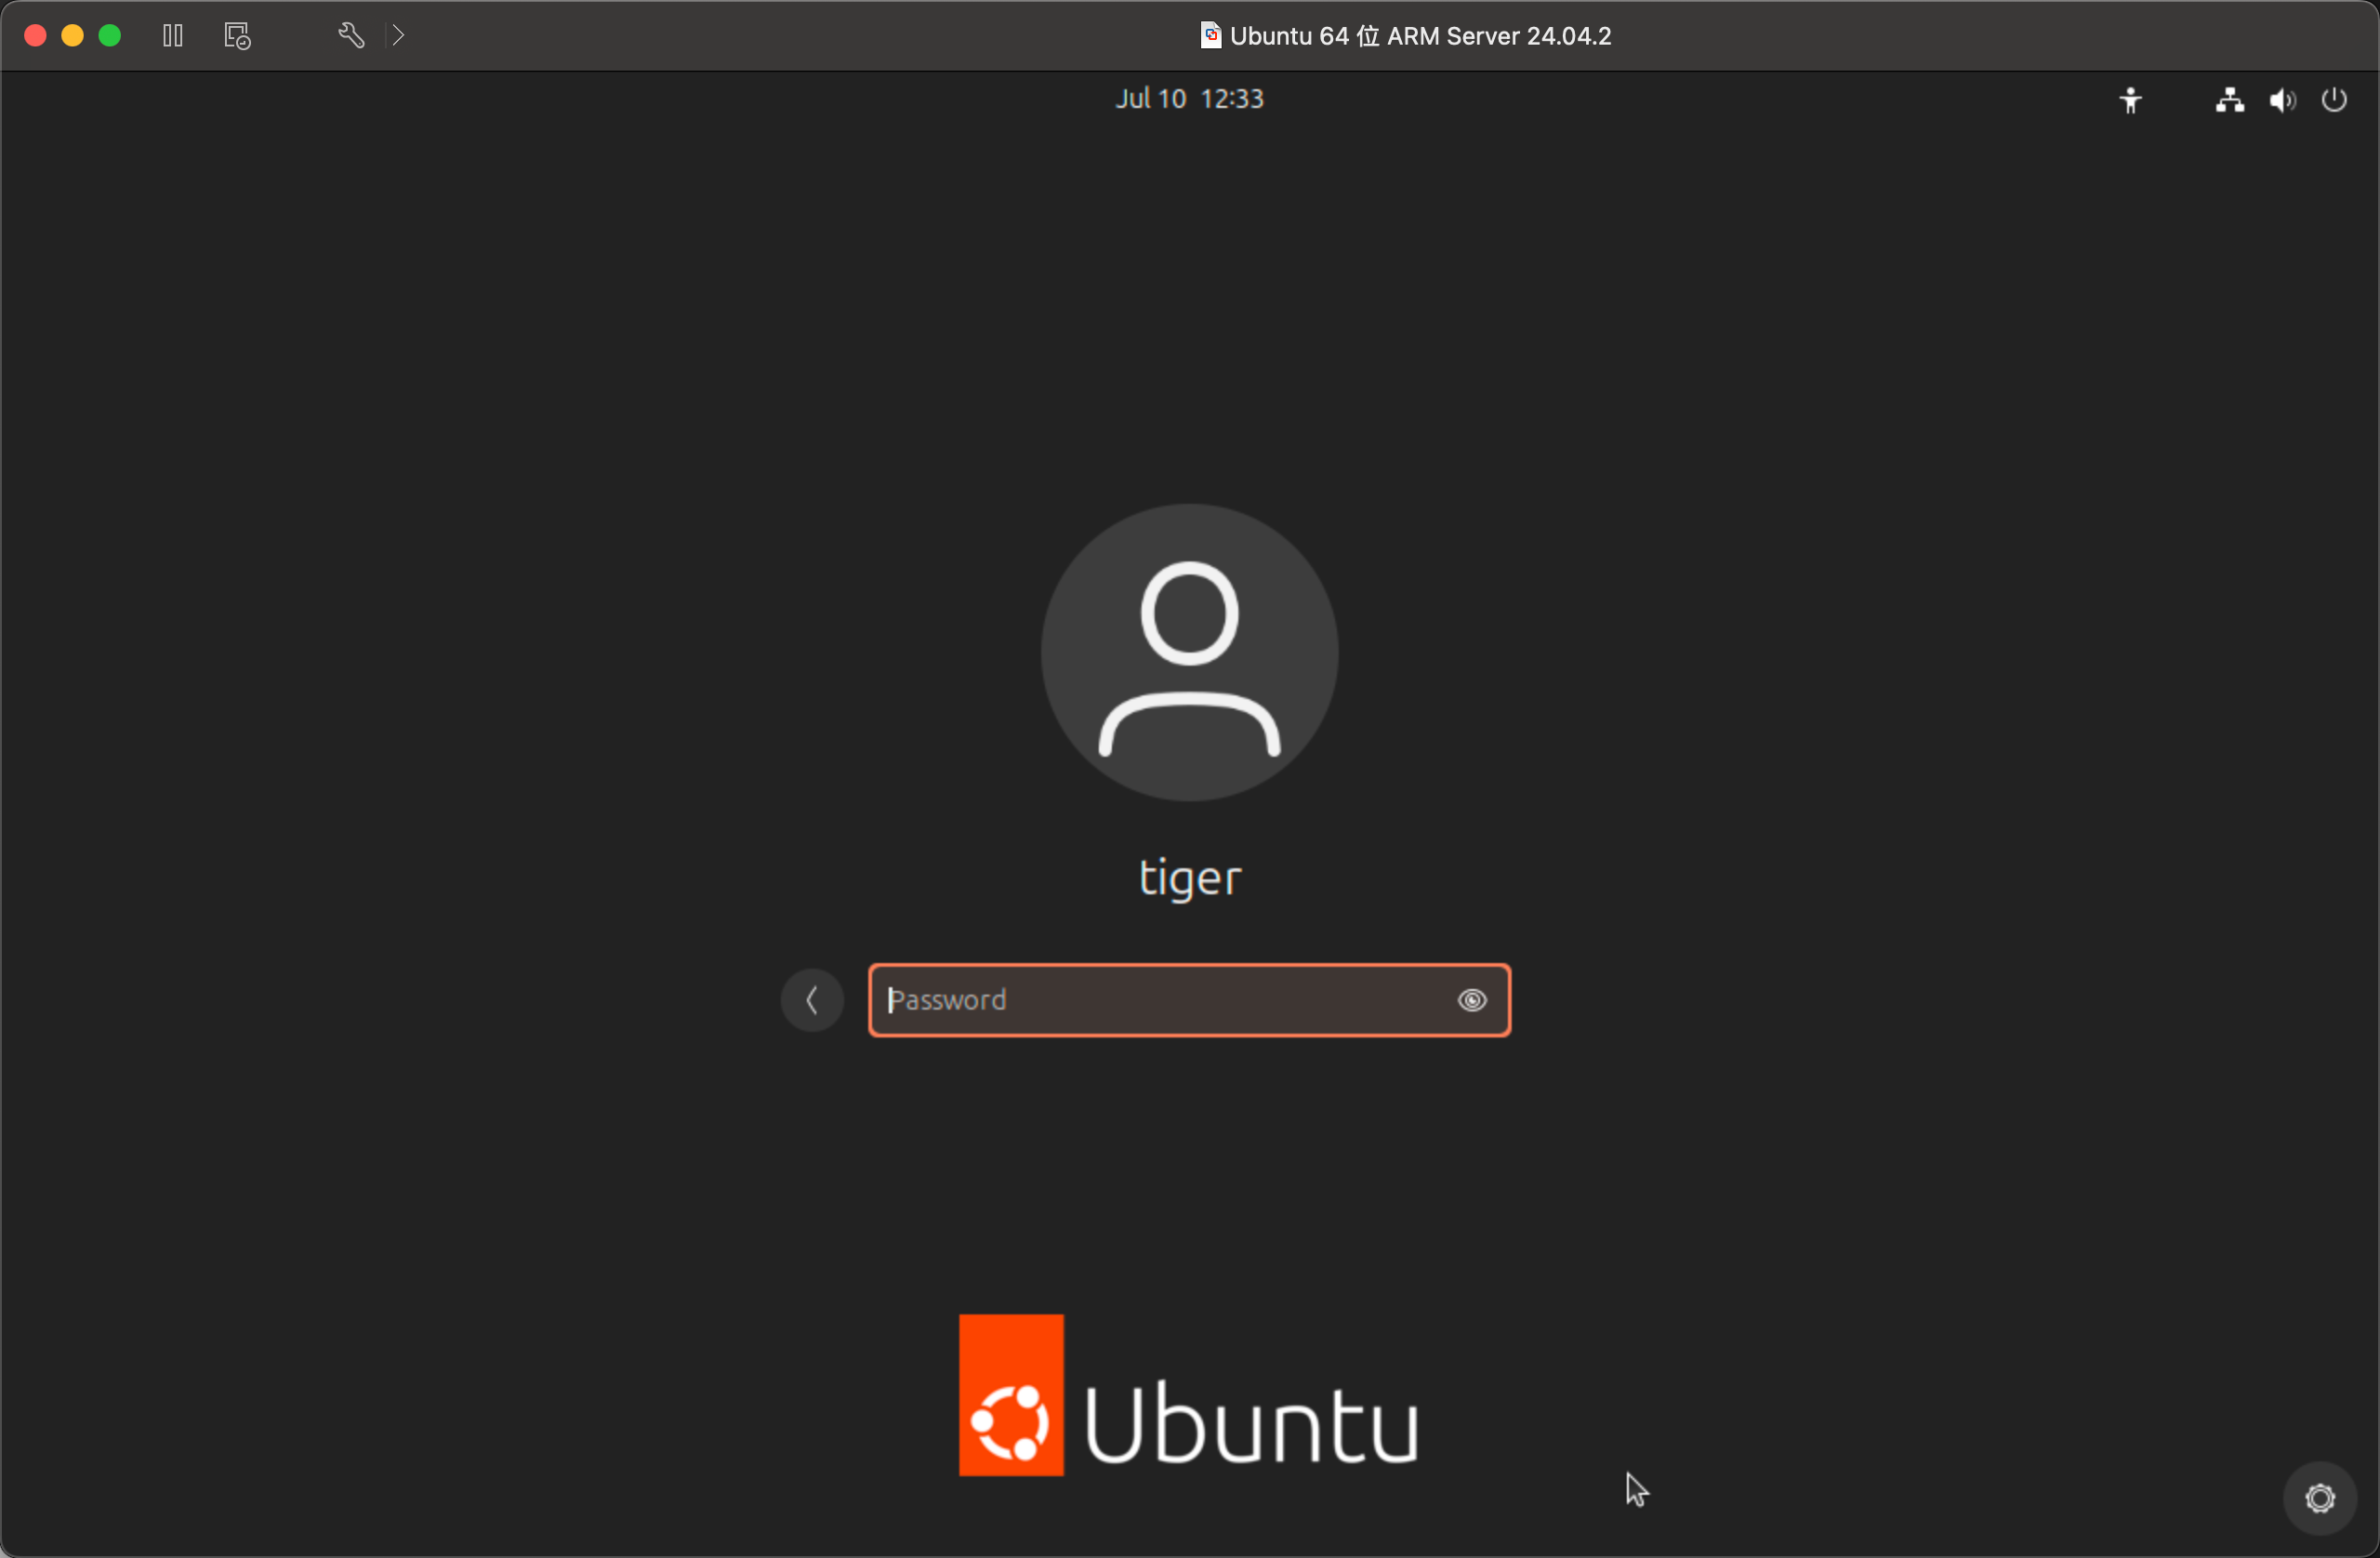Image resolution: width=2380 pixels, height=1558 pixels.
Task: Focus the Password input field
Action: click(1189, 1000)
